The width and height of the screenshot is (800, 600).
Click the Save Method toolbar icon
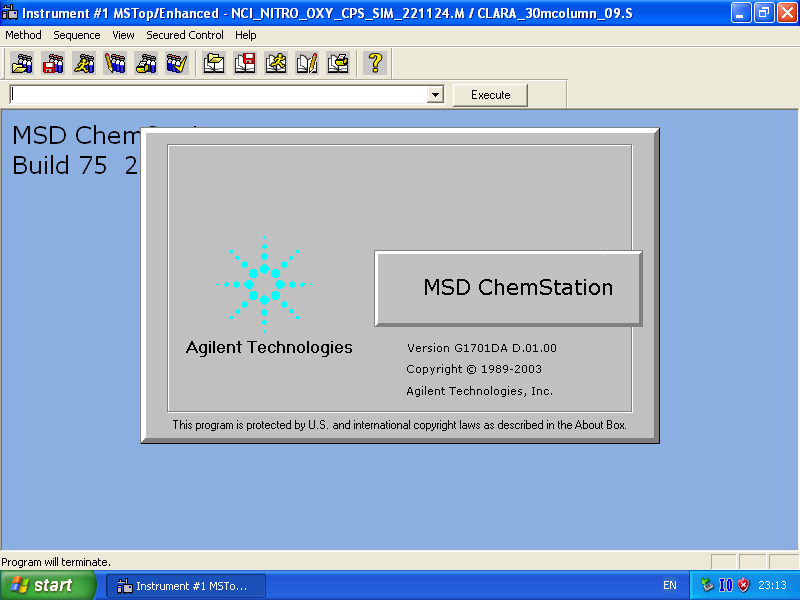pos(244,63)
